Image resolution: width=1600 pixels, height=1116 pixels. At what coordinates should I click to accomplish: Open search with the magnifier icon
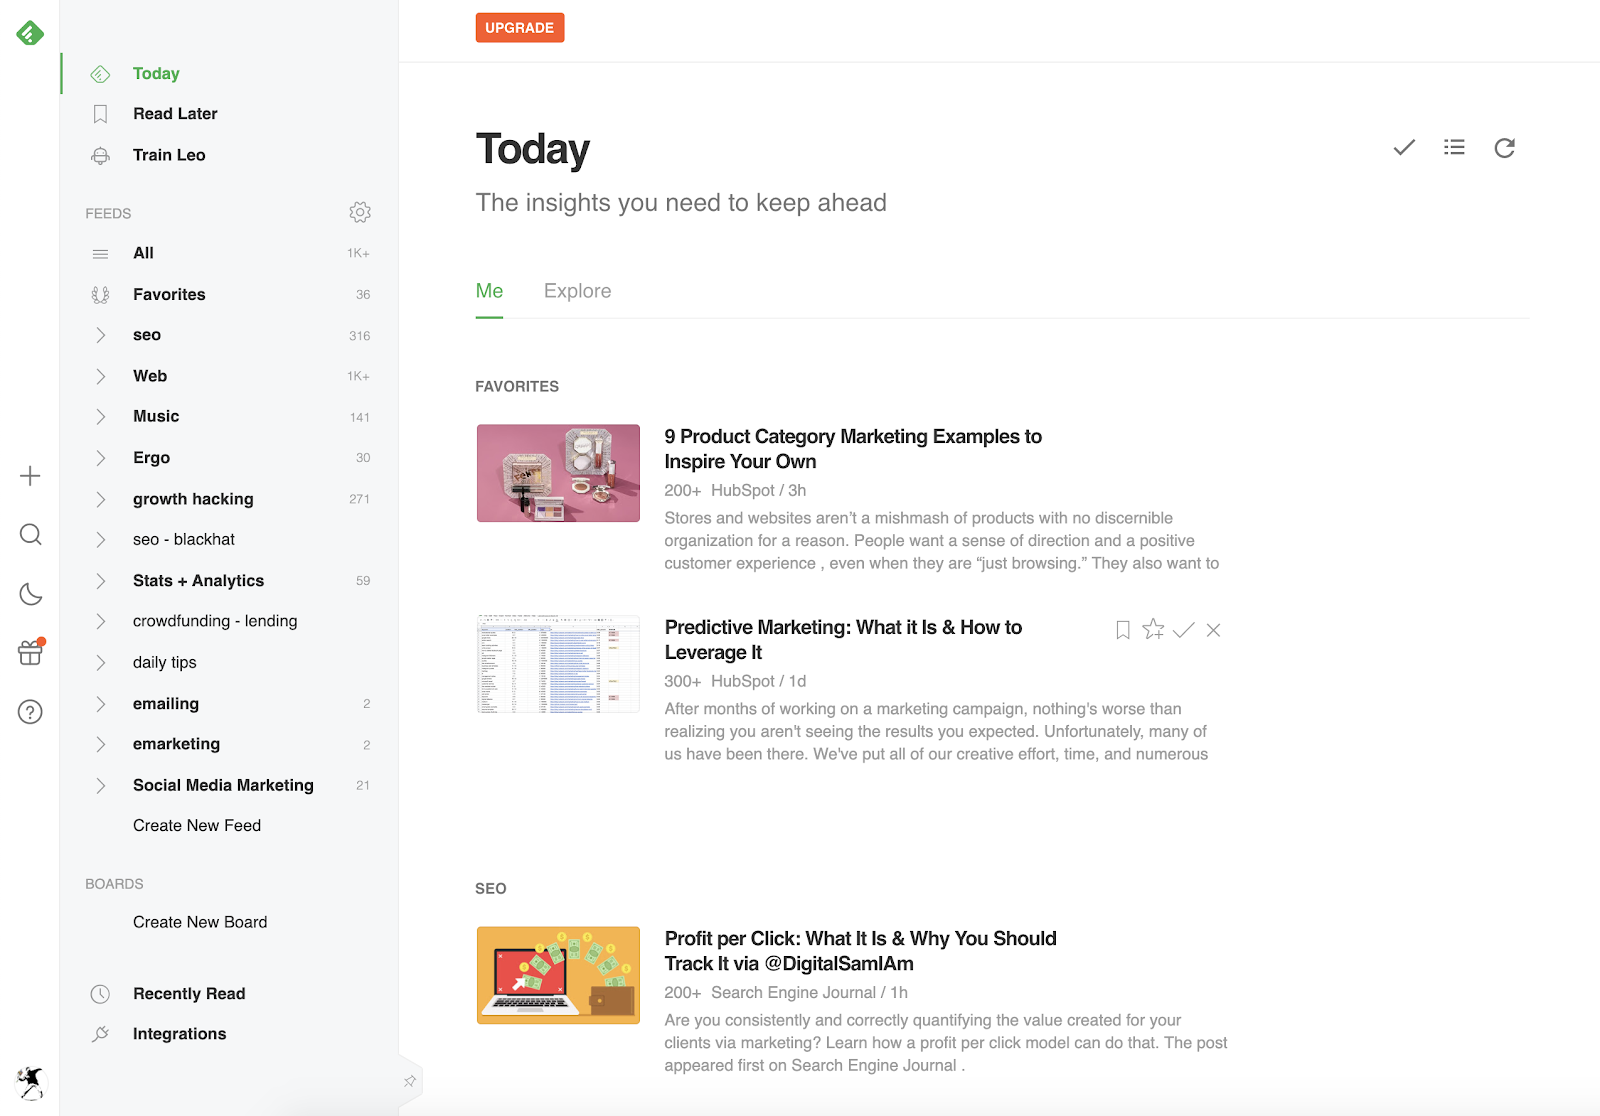point(30,535)
